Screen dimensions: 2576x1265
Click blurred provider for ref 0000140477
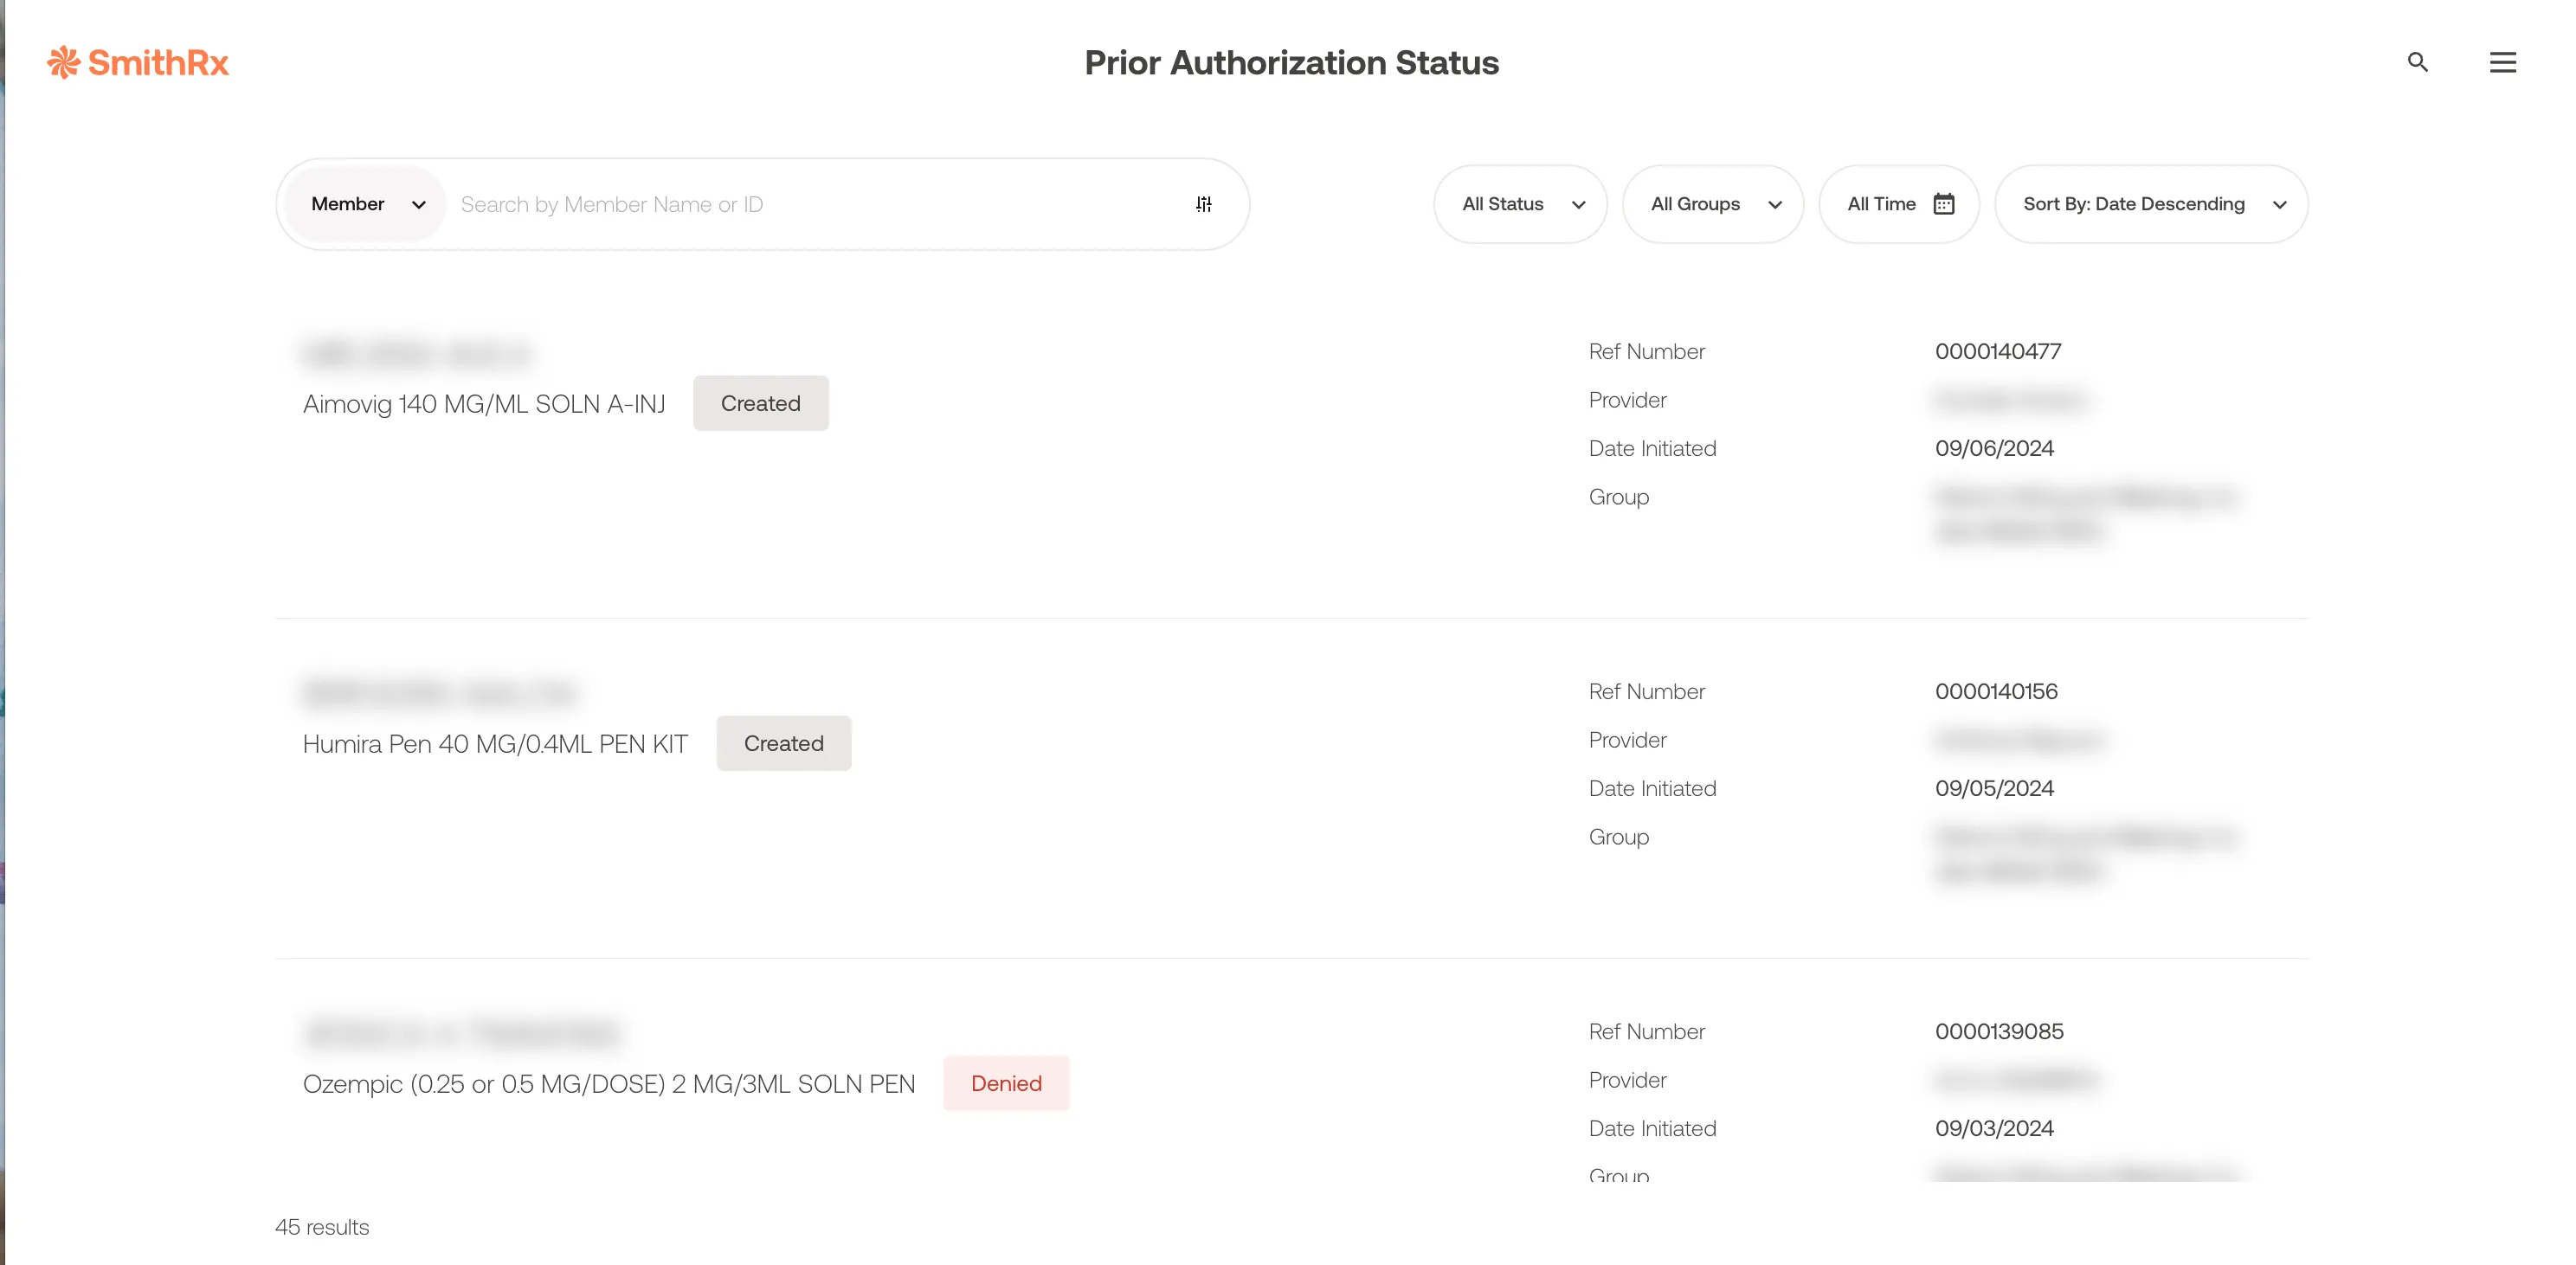[x=2010, y=400]
